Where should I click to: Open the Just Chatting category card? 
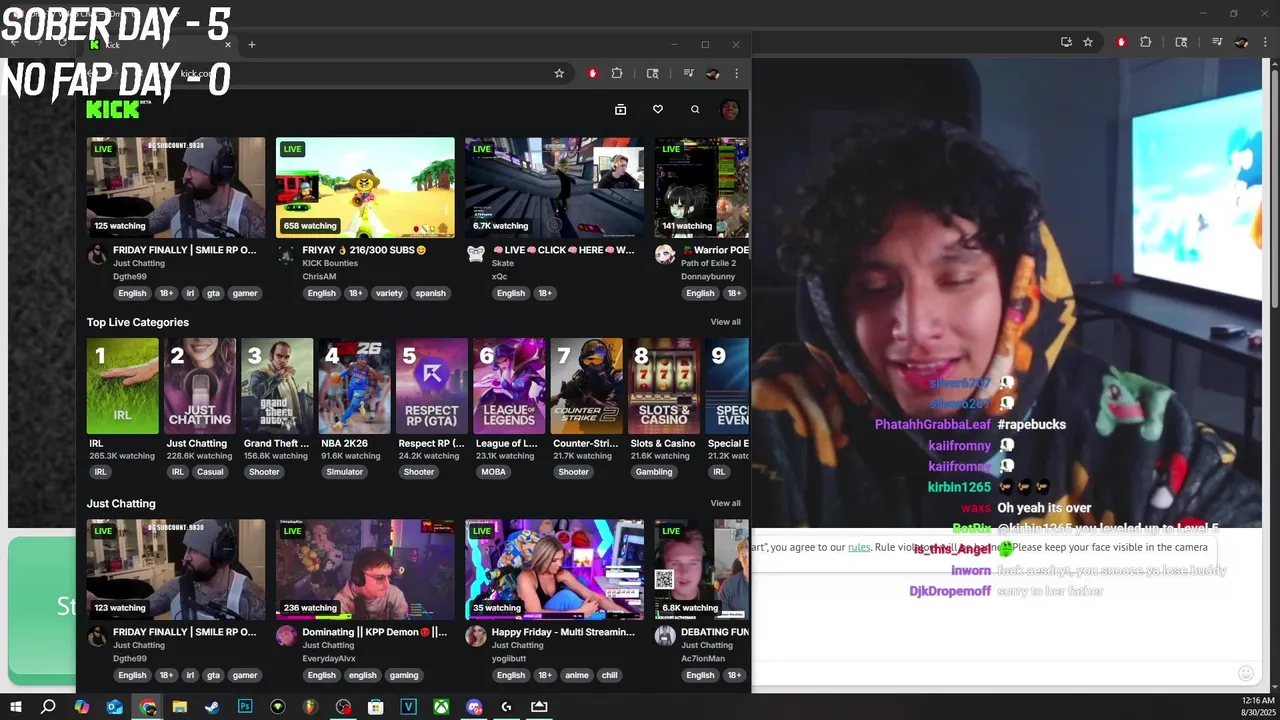pos(200,386)
